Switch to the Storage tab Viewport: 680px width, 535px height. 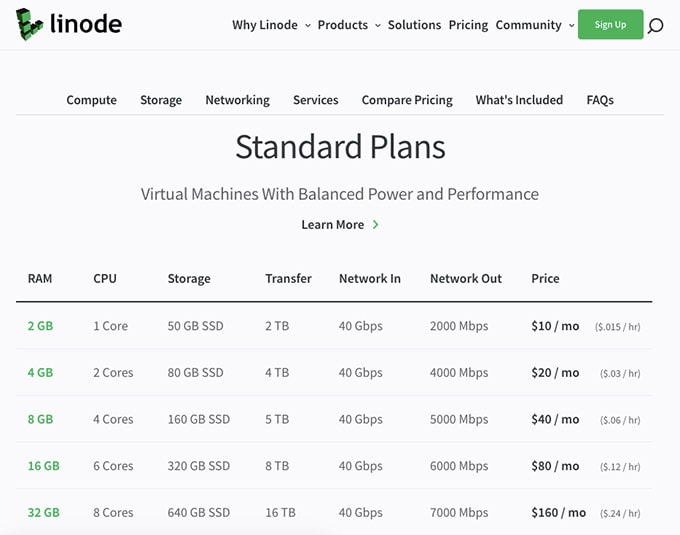coord(161,100)
